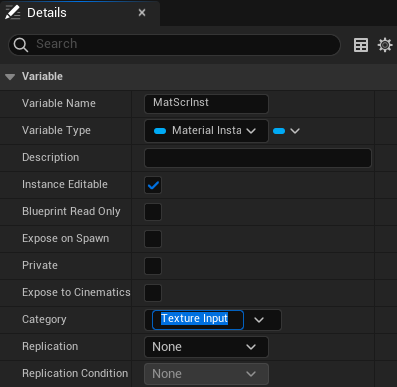Viewport: 397px width, 387px height.
Task: Enable the Blueprint Read Only checkbox
Action: click(153, 212)
